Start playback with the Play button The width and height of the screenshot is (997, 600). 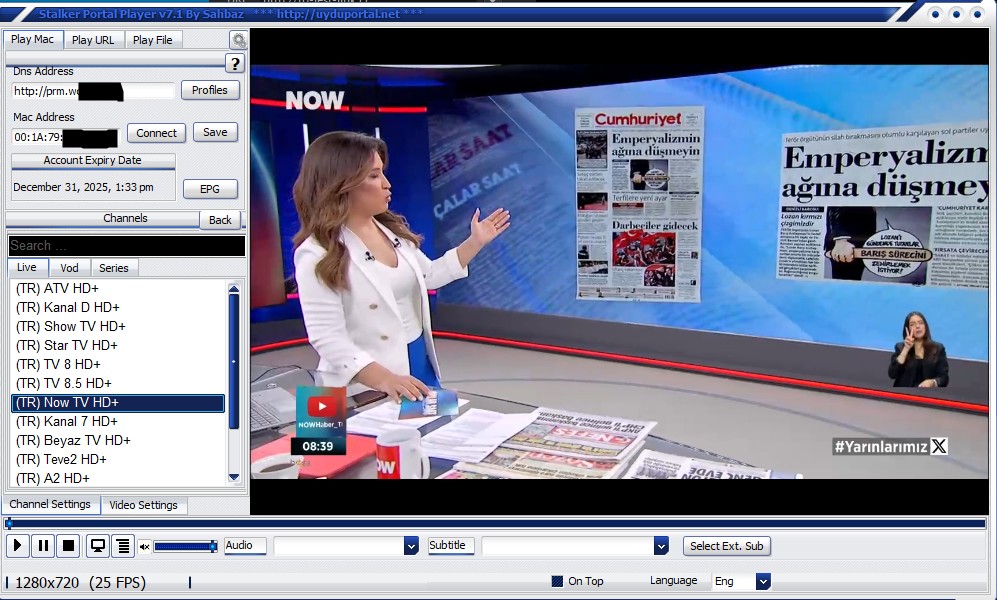coord(18,545)
